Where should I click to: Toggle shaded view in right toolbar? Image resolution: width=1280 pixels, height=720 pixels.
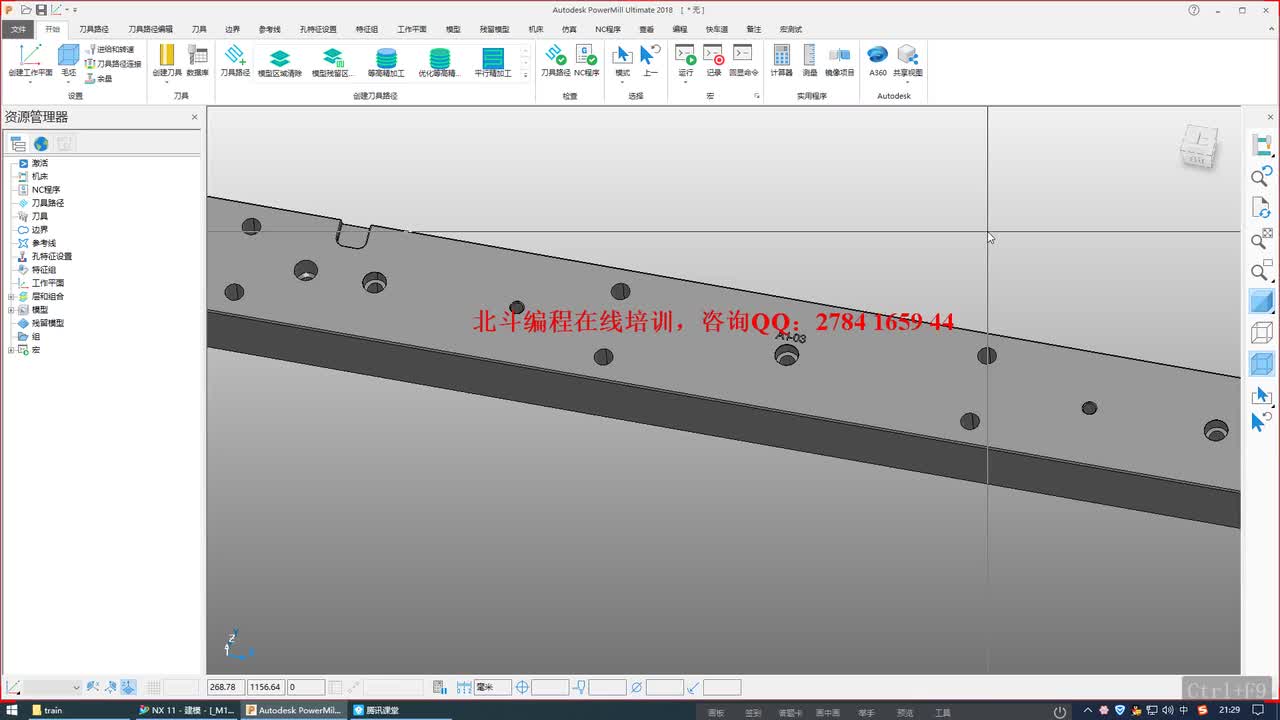1261,302
